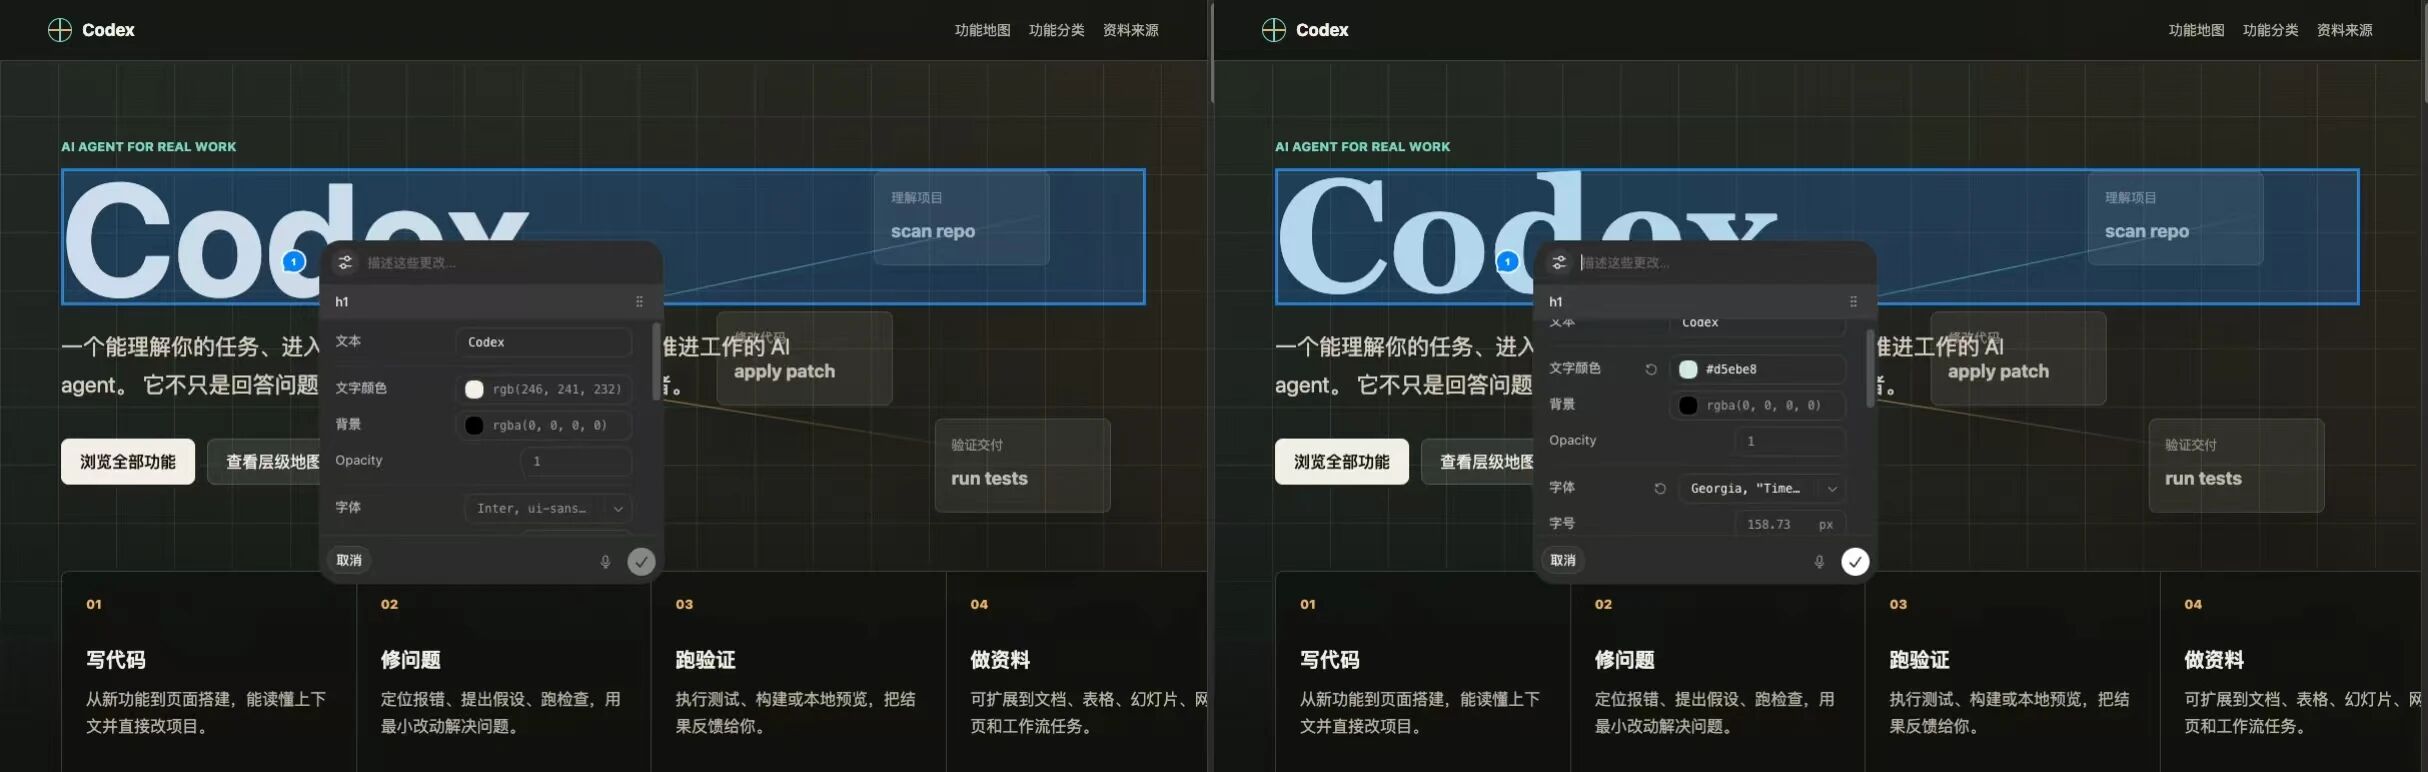Viewport: 2428px width, 772px height.
Task: Click the rgba(0, 0, 0, 0) value in right popup
Action: (x=1763, y=405)
